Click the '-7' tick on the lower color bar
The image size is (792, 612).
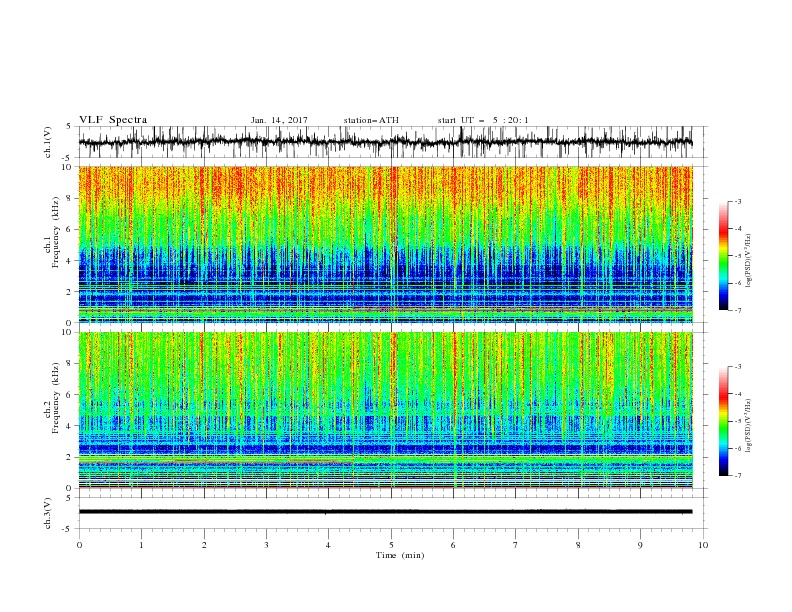coord(737,475)
